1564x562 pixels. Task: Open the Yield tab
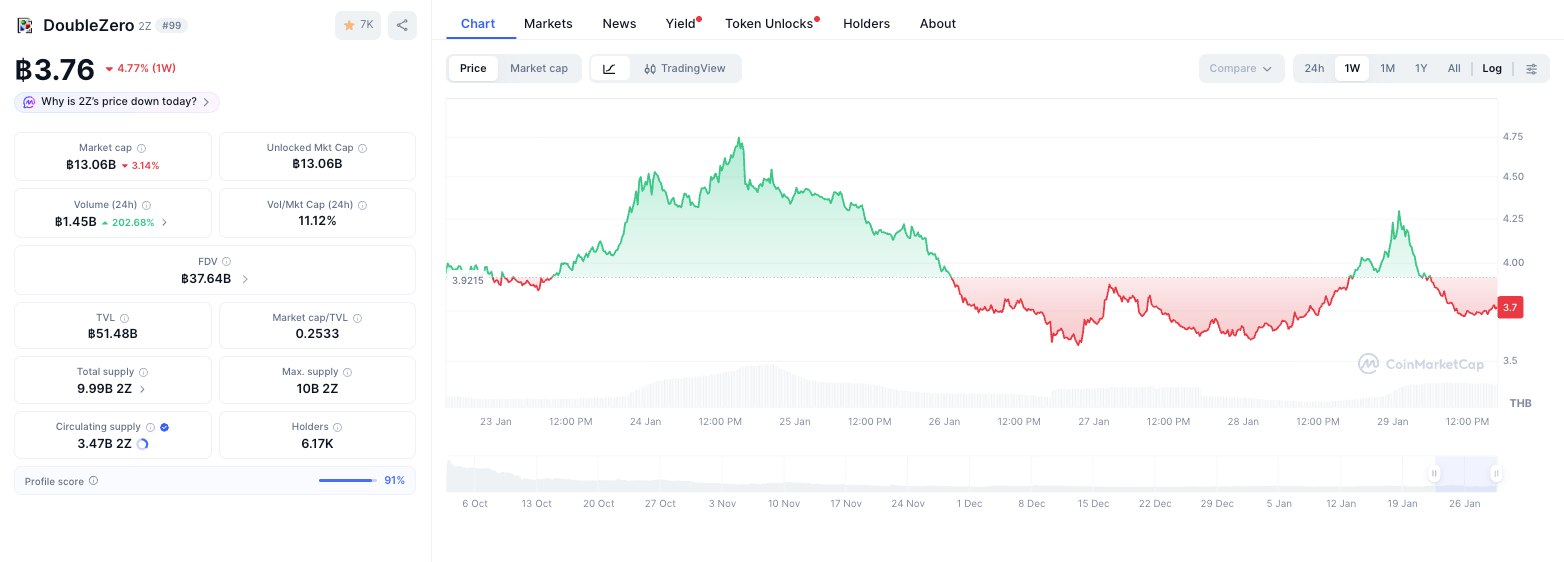pos(682,23)
